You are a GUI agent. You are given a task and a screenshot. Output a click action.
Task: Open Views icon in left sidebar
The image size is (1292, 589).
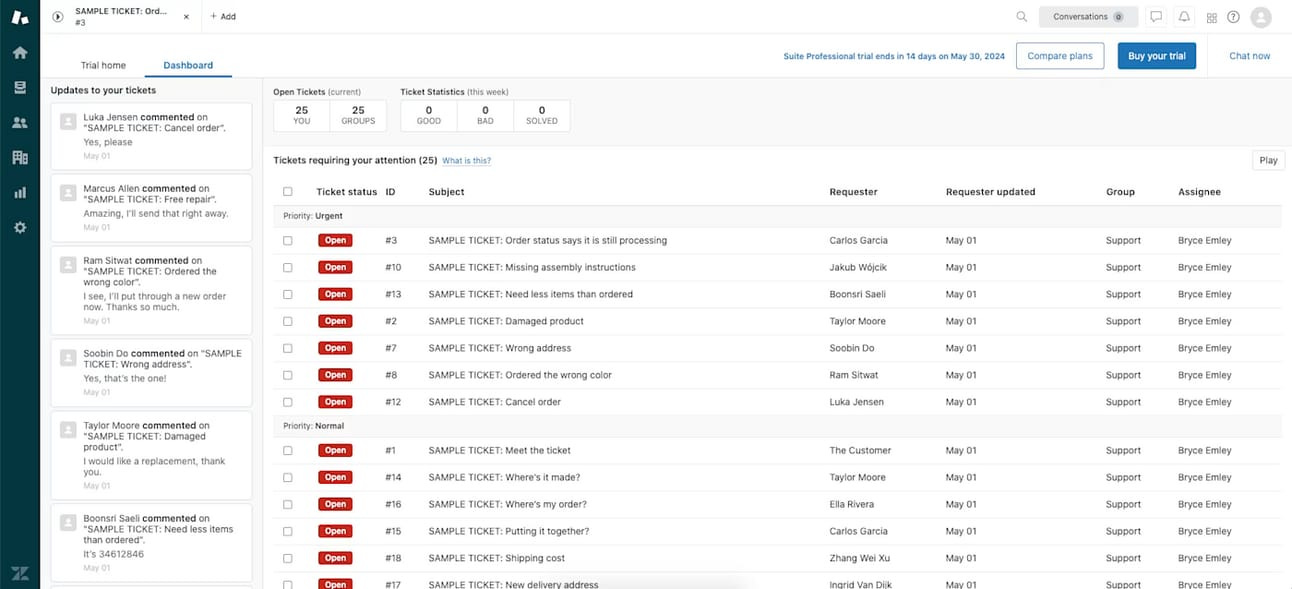[19, 88]
